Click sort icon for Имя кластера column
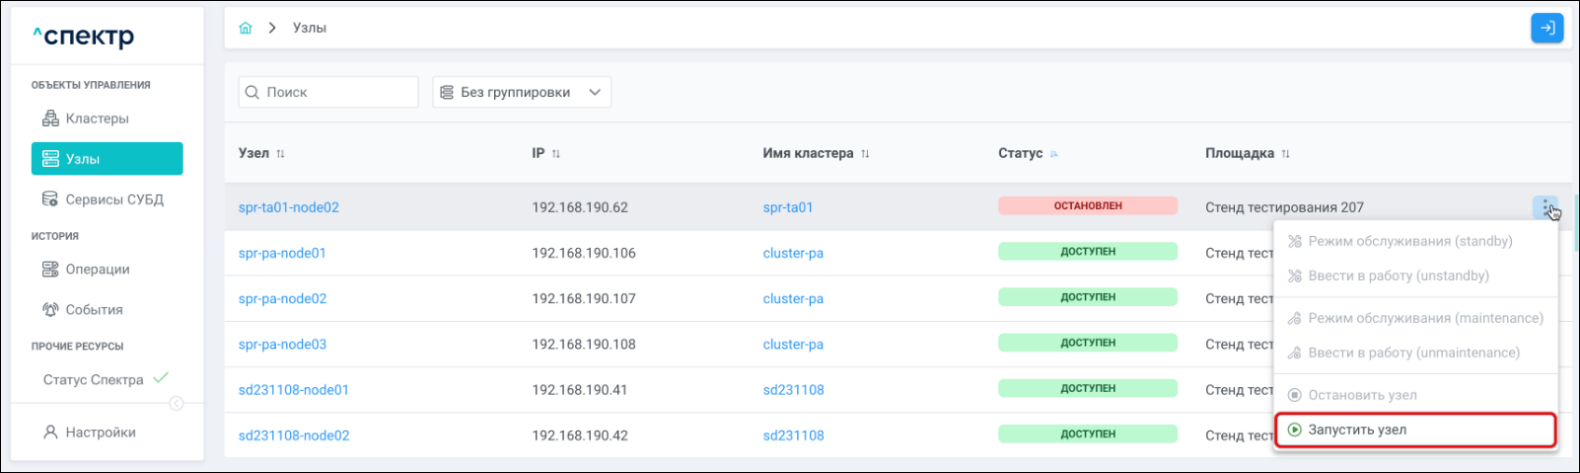Viewport: 1580px width, 473px height. tap(865, 154)
